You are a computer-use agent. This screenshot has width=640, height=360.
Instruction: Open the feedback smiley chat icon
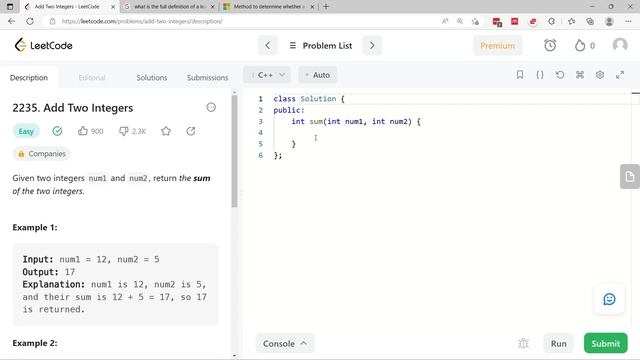[x=609, y=299]
